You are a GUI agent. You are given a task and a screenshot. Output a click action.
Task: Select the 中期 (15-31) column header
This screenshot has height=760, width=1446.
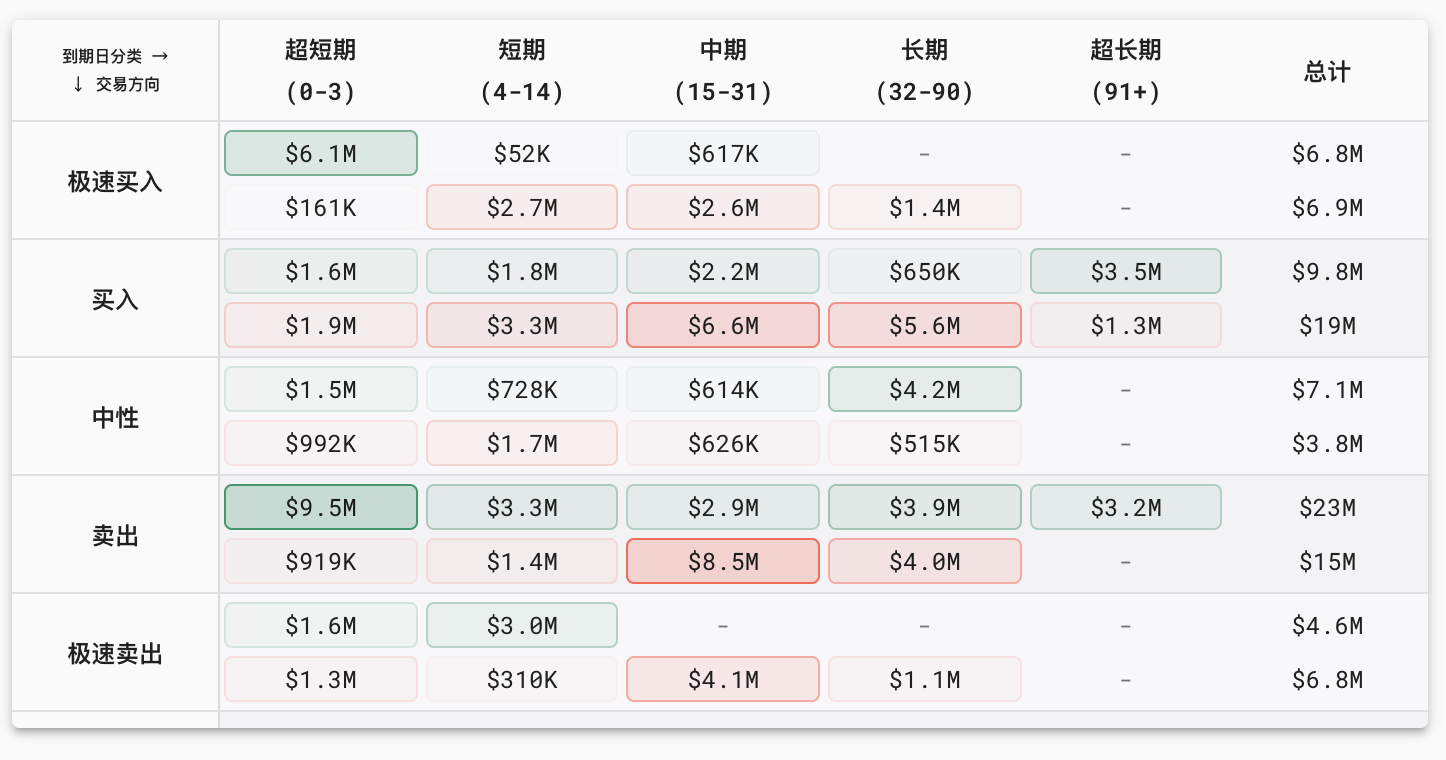coord(723,71)
